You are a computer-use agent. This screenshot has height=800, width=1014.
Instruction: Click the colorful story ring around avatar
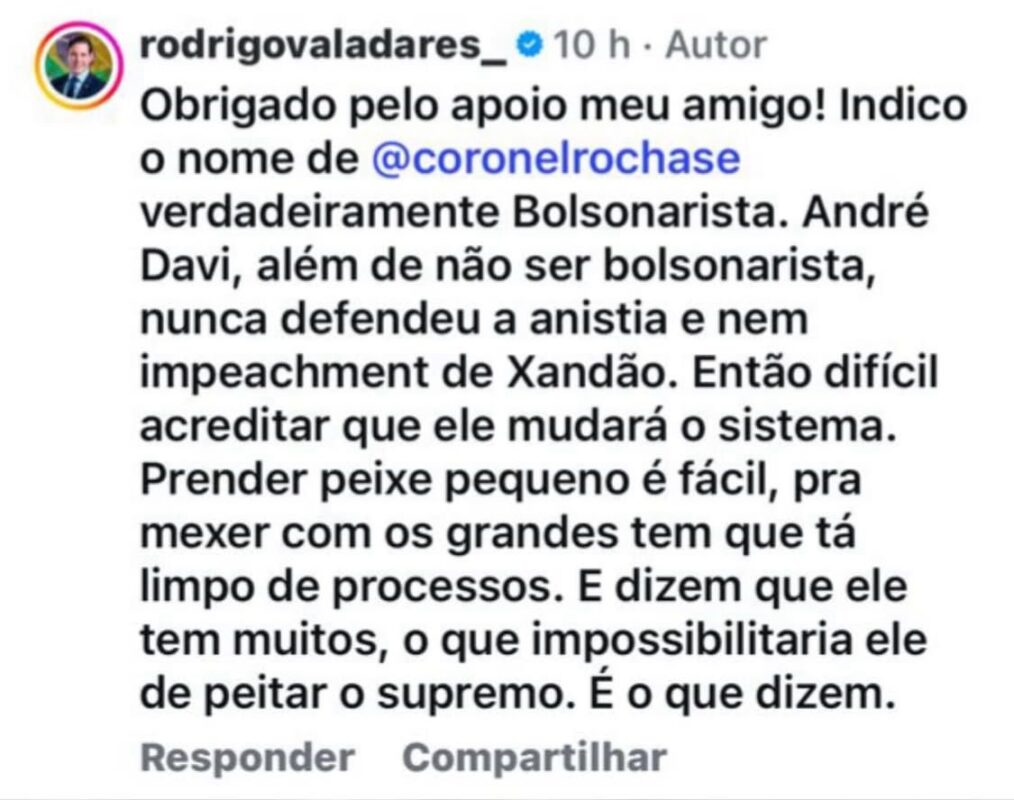pos(79,65)
